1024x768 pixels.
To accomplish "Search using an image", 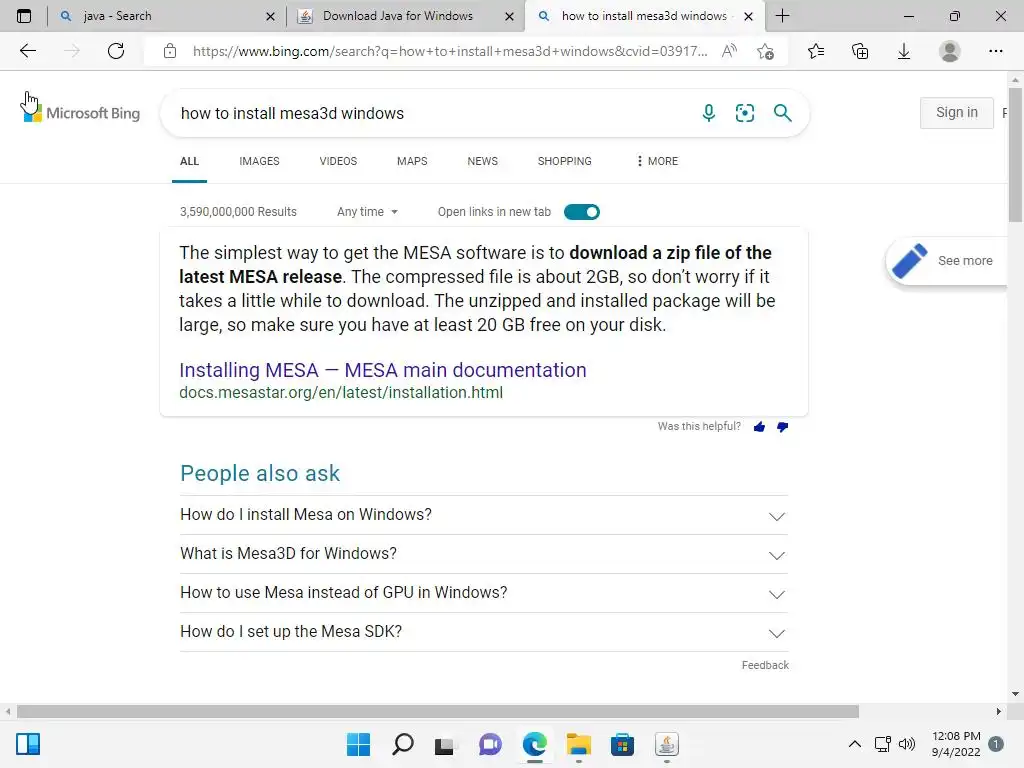I will 744,113.
